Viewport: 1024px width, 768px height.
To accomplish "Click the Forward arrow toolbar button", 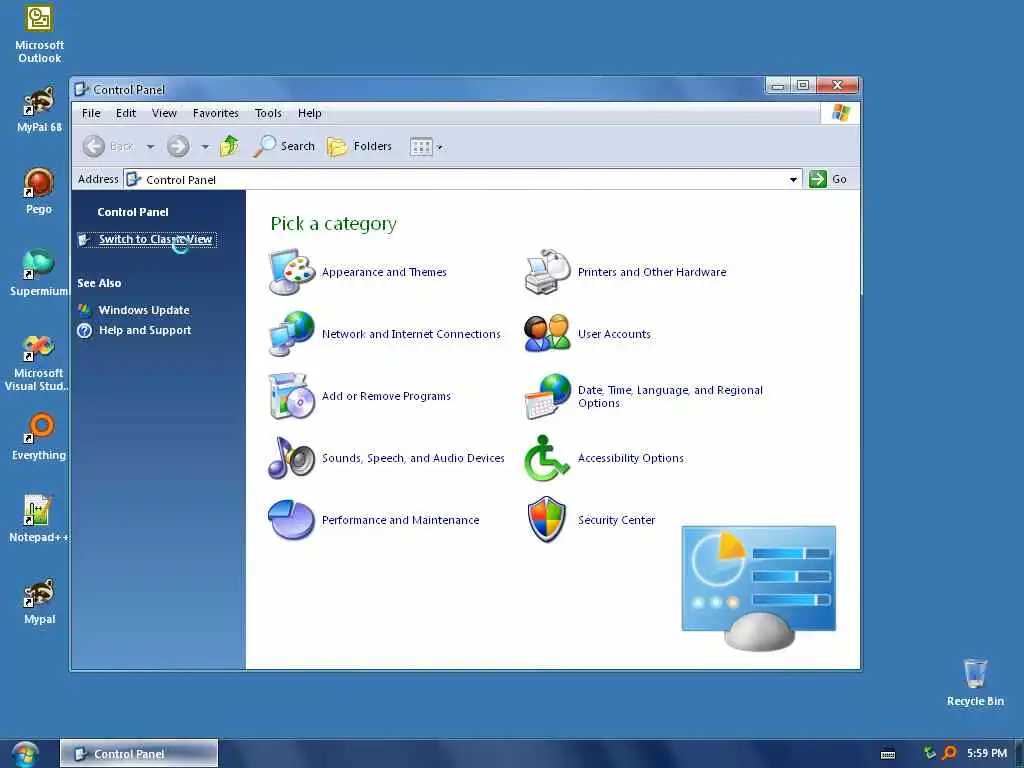I will [178, 146].
